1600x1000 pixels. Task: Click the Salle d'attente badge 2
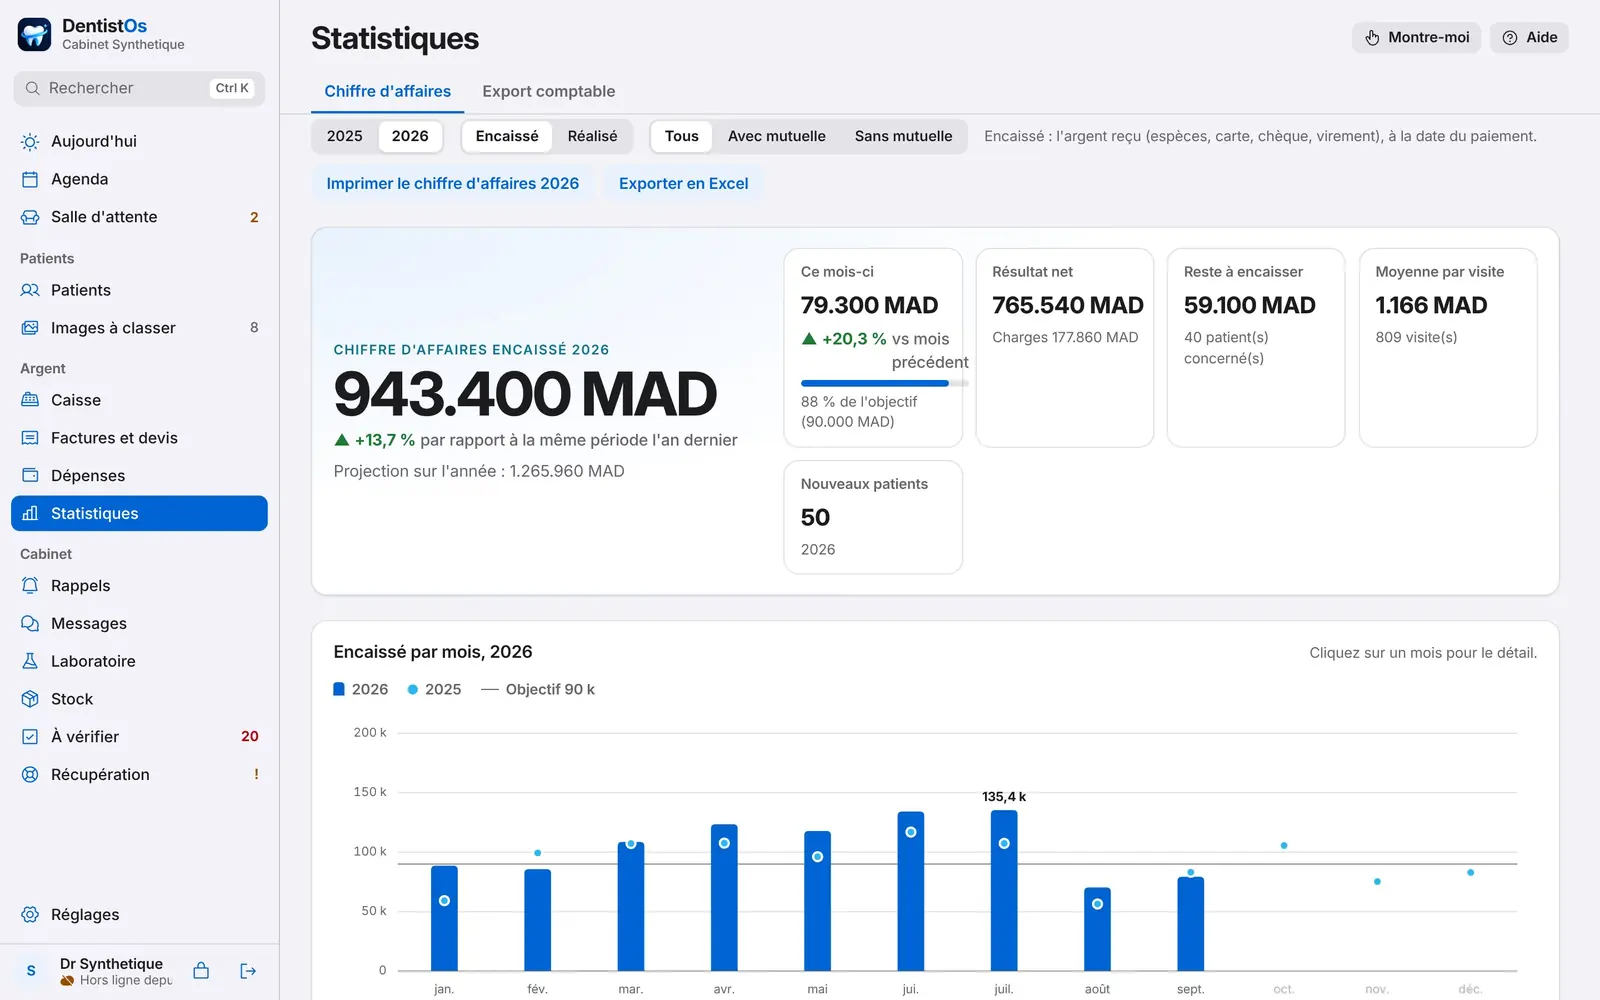coord(254,217)
